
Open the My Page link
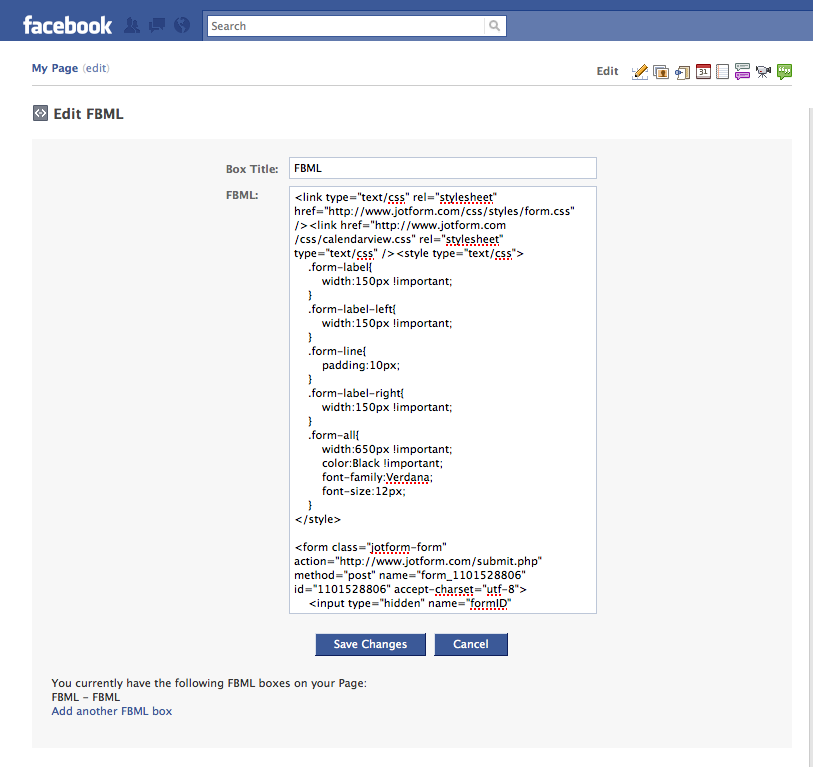click(54, 68)
